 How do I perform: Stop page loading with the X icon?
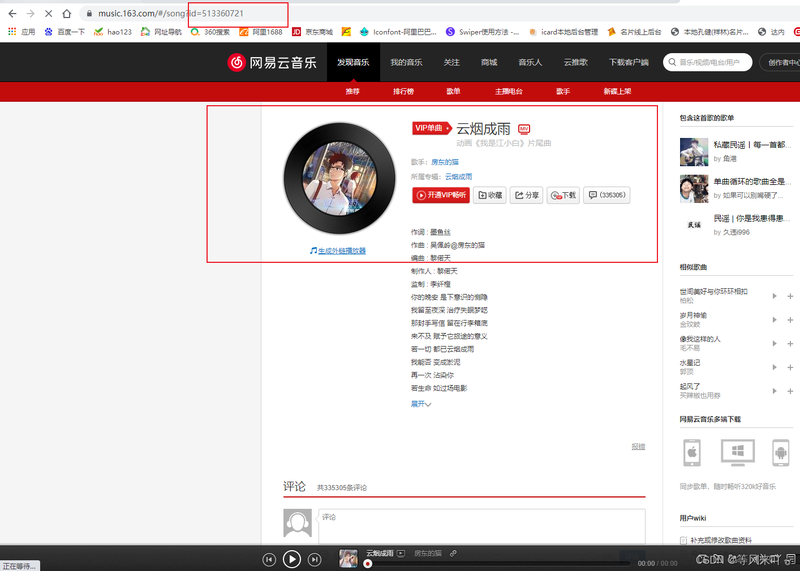point(48,14)
